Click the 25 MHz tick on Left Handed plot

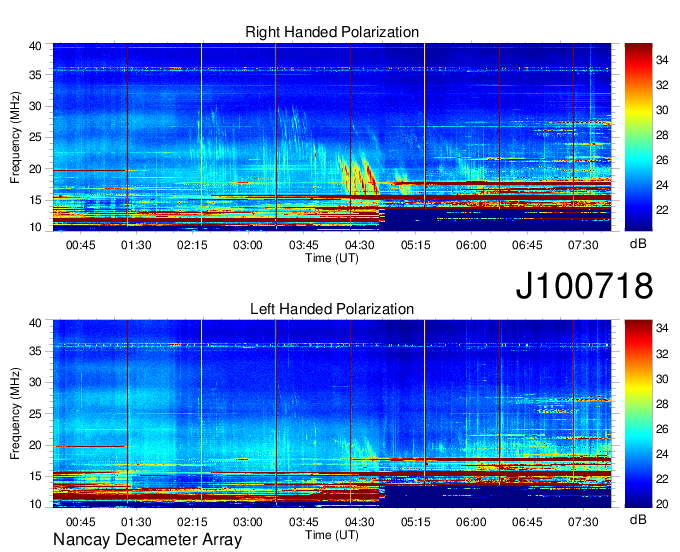coord(35,414)
